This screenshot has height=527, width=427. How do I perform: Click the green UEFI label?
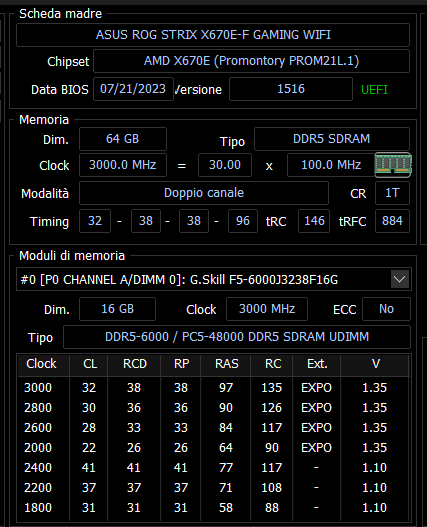[x=374, y=90]
